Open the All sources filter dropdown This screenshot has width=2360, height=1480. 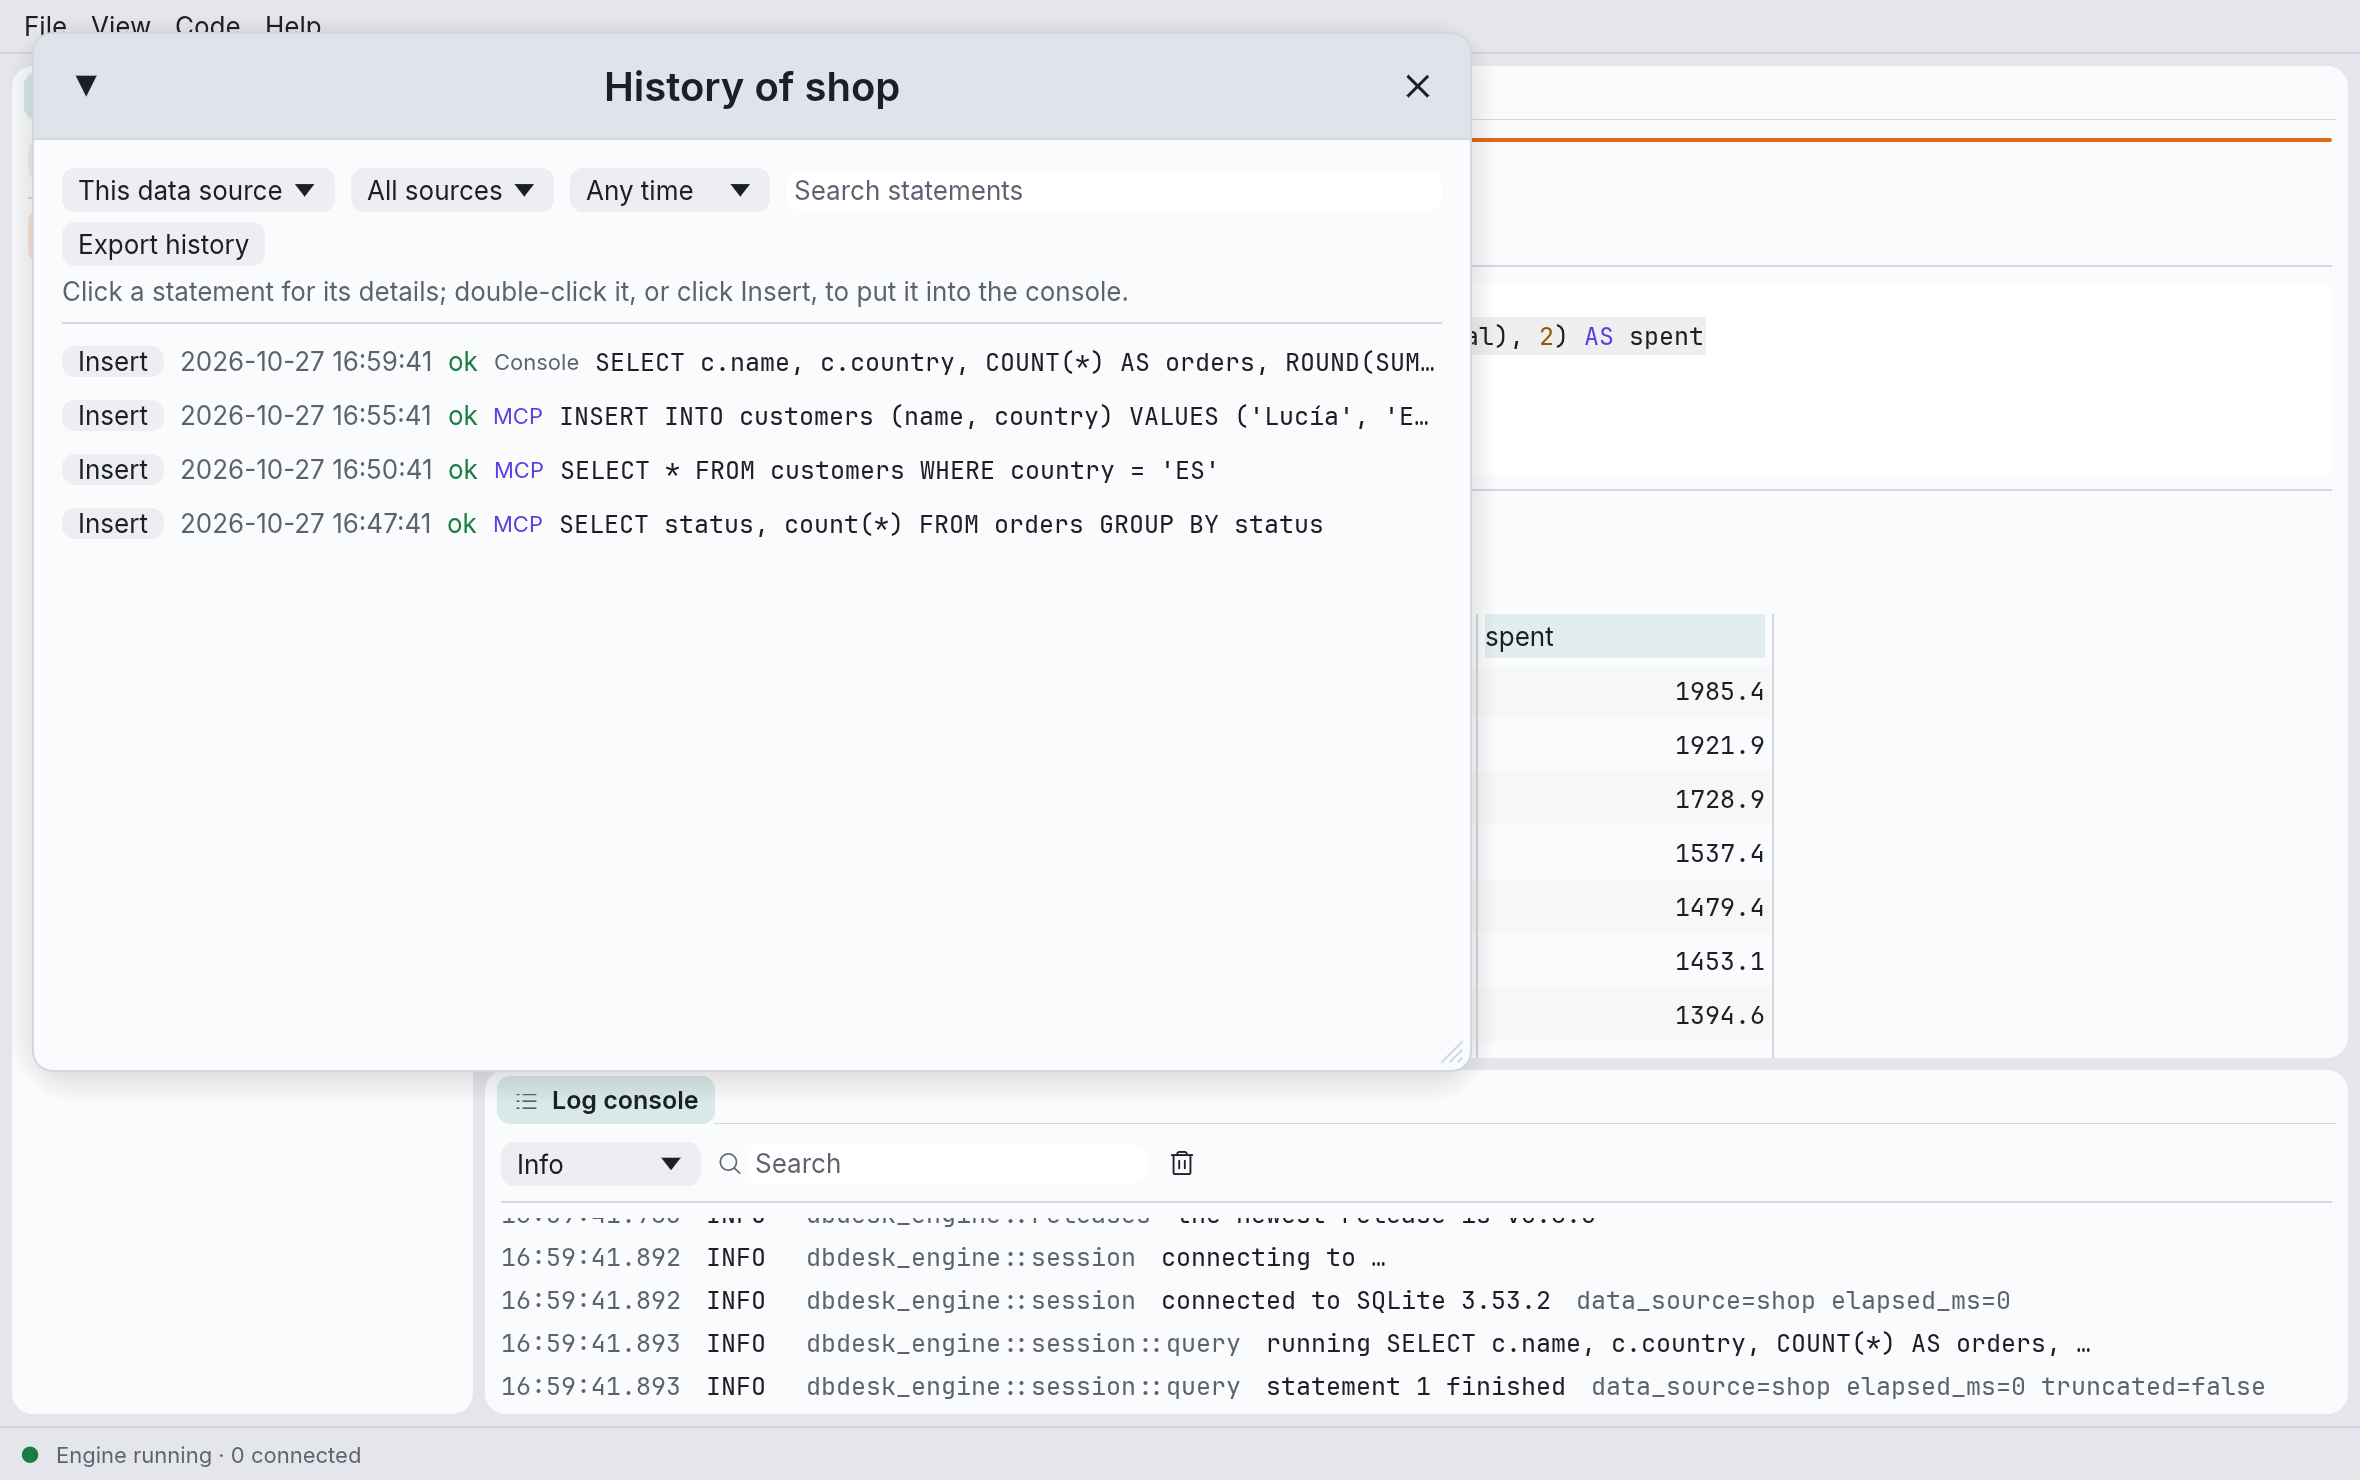tap(451, 190)
